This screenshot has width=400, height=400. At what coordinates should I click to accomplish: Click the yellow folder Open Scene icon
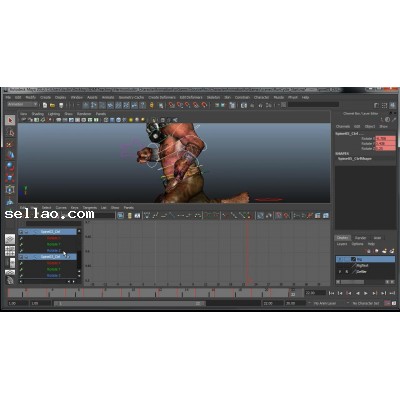52,105
